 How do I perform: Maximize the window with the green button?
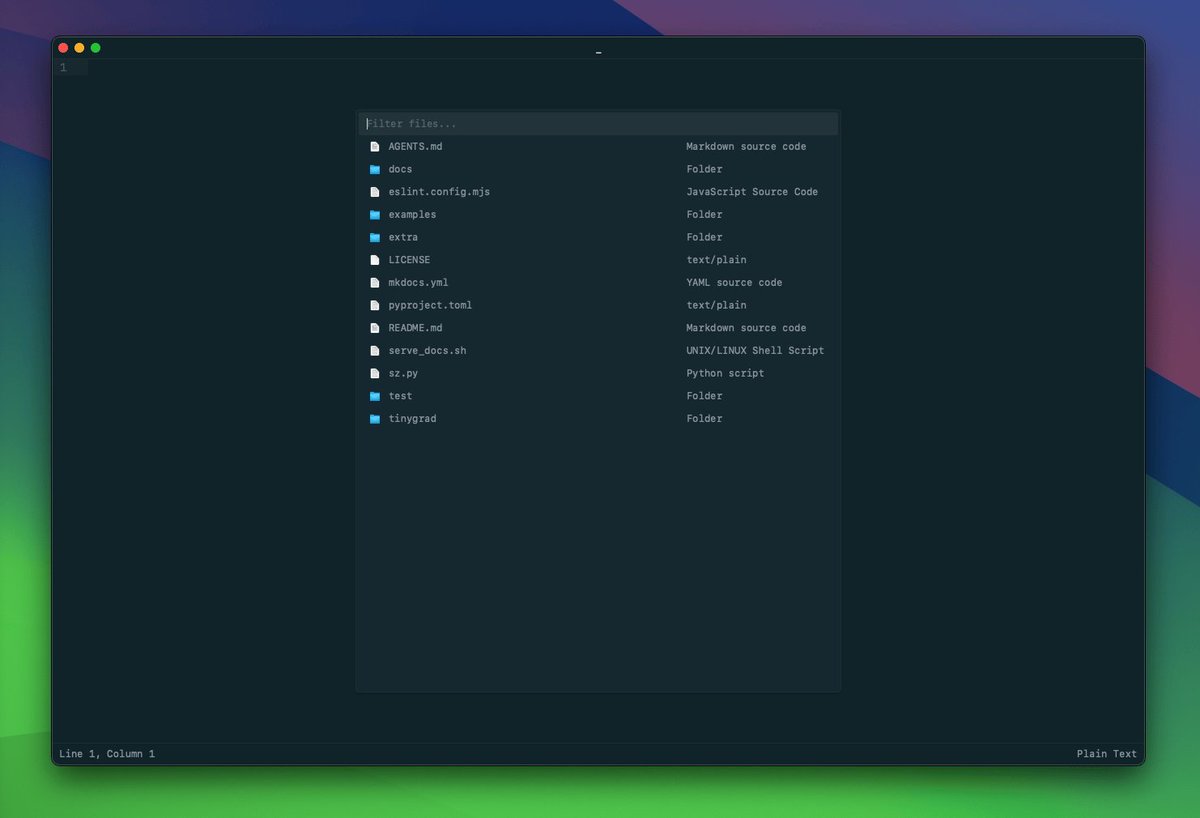coord(95,48)
